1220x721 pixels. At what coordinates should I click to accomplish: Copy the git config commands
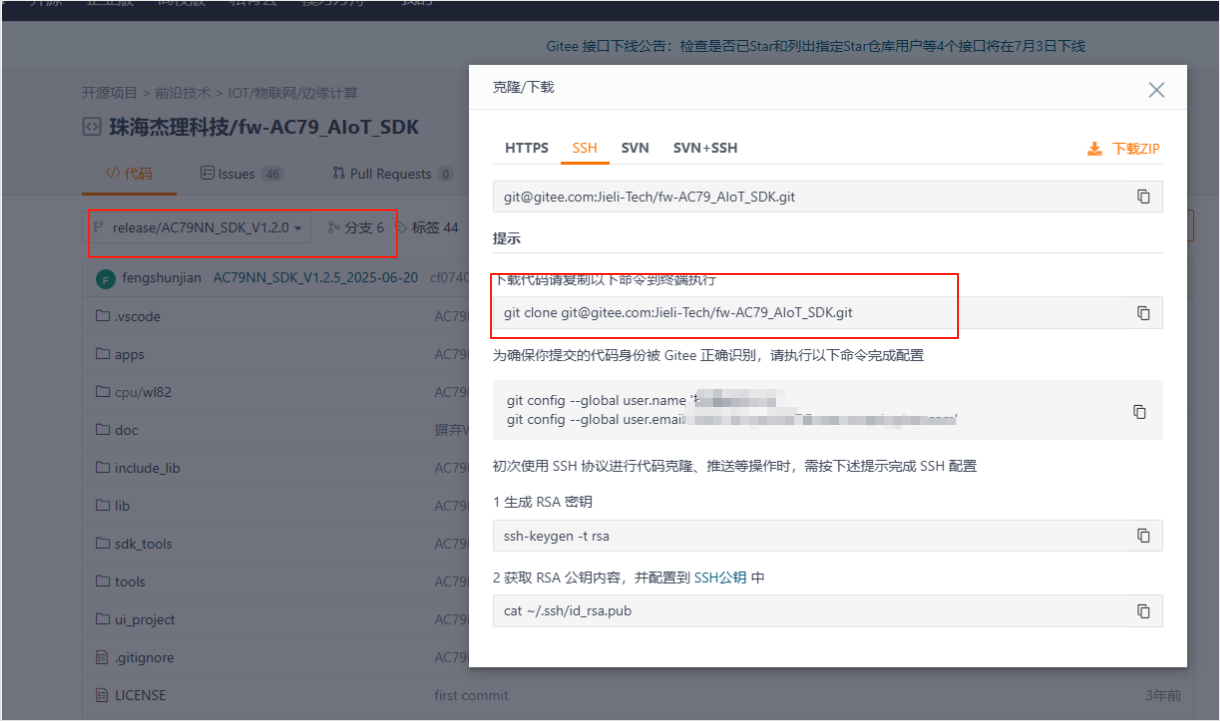pyautogui.click(x=1139, y=411)
